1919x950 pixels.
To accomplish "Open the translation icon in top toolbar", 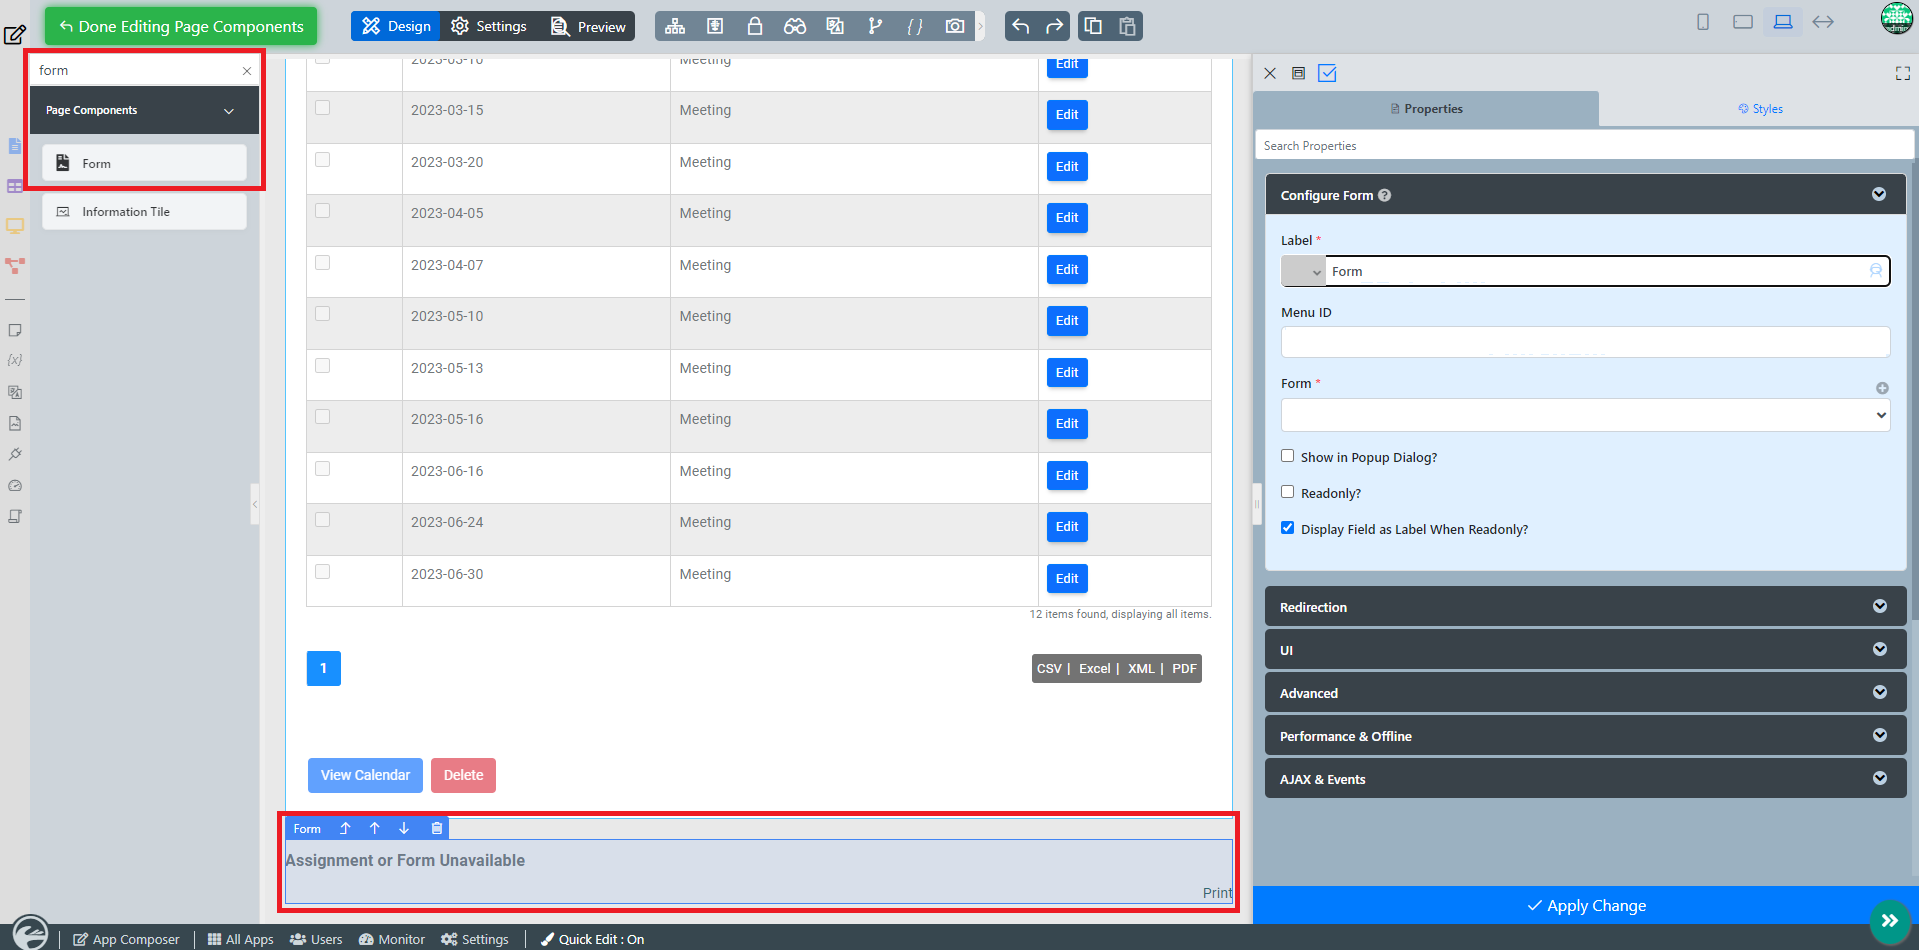I will (x=835, y=26).
